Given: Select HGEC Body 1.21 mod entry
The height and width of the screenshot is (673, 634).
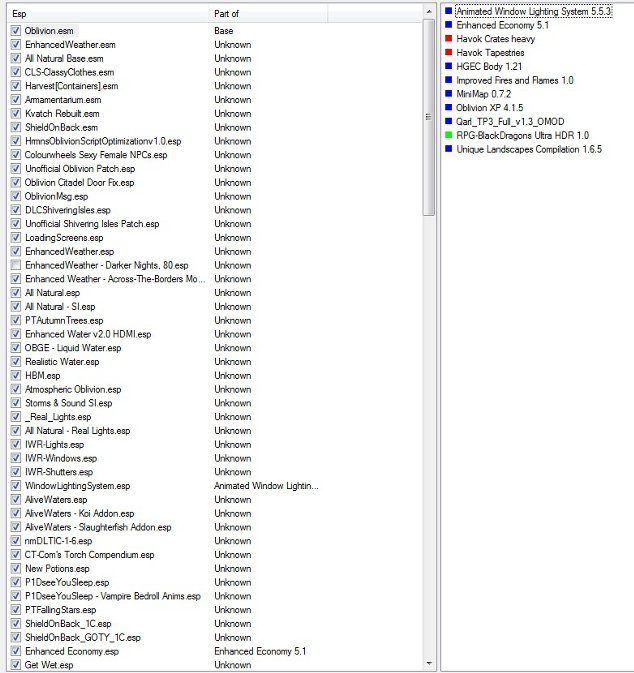Looking at the screenshot, I should coord(489,66).
